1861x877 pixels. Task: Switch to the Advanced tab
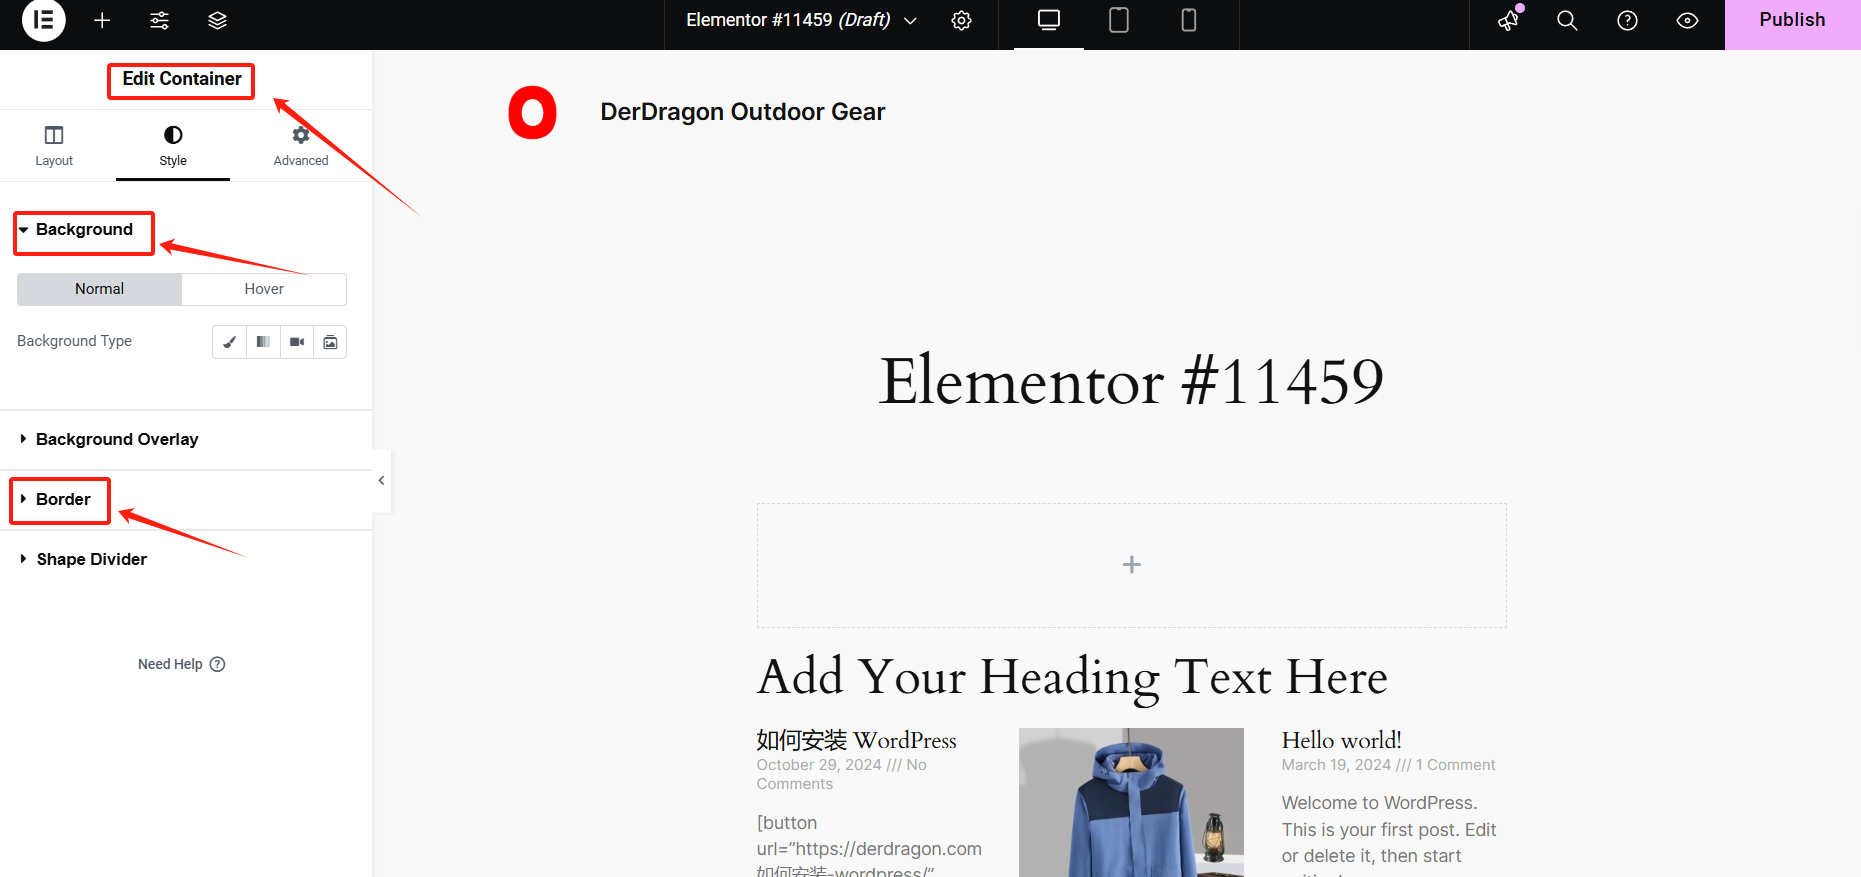click(300, 146)
